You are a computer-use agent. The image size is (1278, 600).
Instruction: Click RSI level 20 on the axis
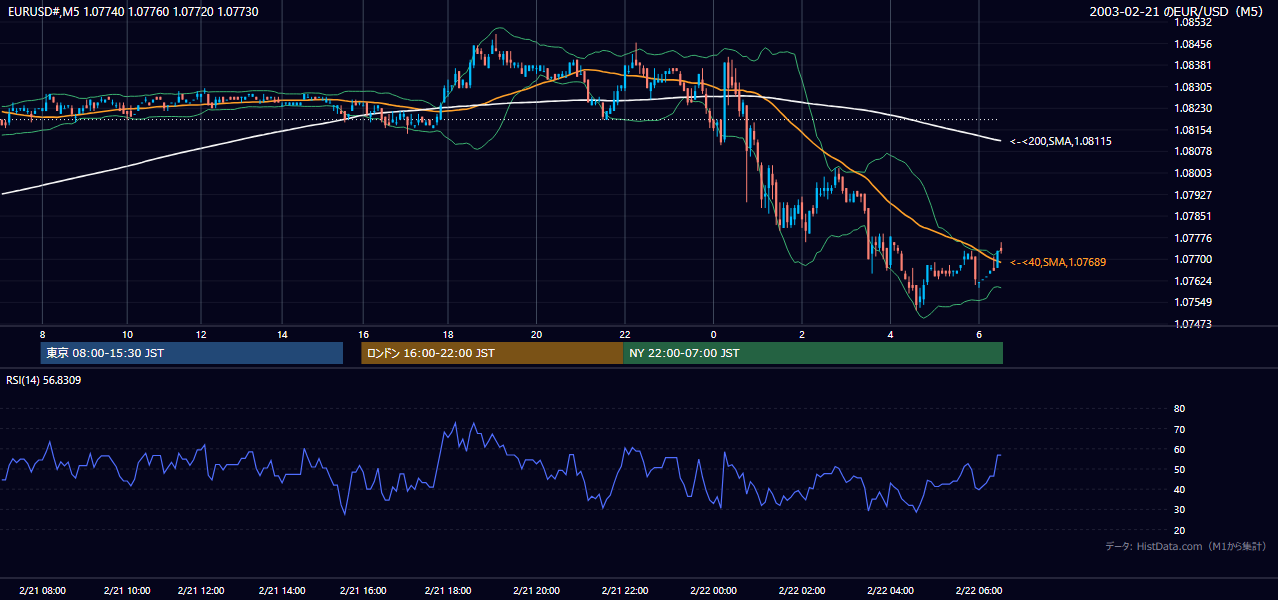(x=1179, y=530)
